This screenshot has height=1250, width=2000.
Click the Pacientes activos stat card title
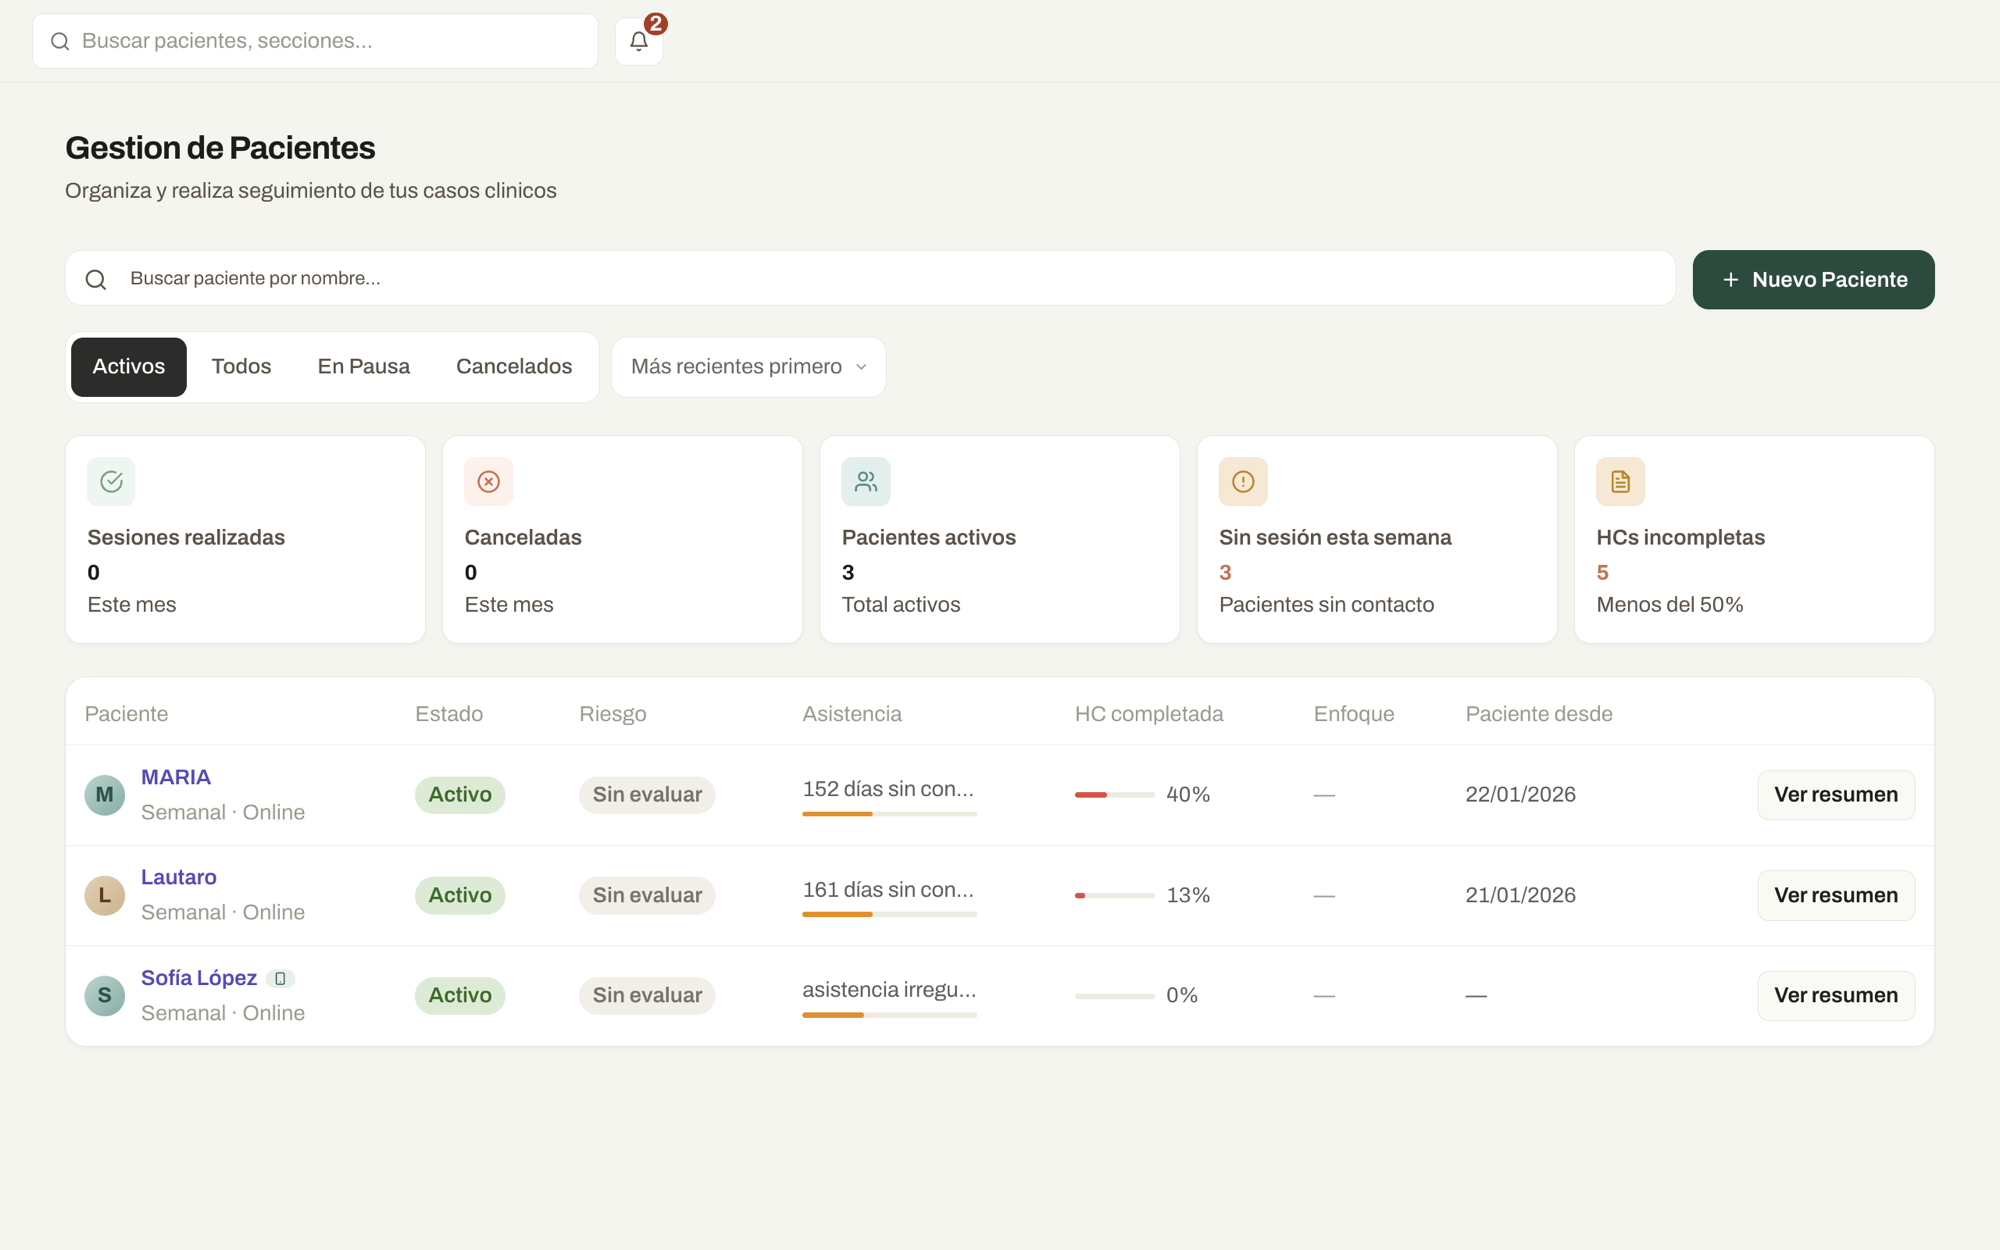(929, 537)
